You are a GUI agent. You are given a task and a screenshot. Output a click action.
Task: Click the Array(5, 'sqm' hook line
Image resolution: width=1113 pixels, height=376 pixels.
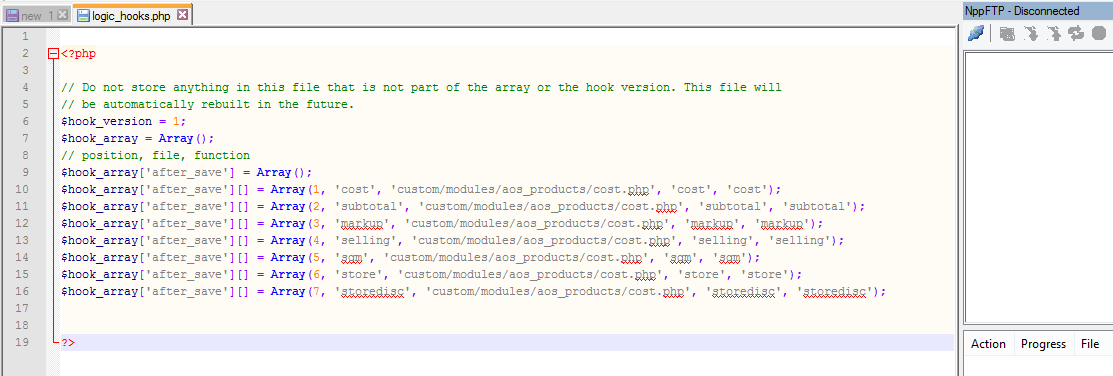[410, 258]
